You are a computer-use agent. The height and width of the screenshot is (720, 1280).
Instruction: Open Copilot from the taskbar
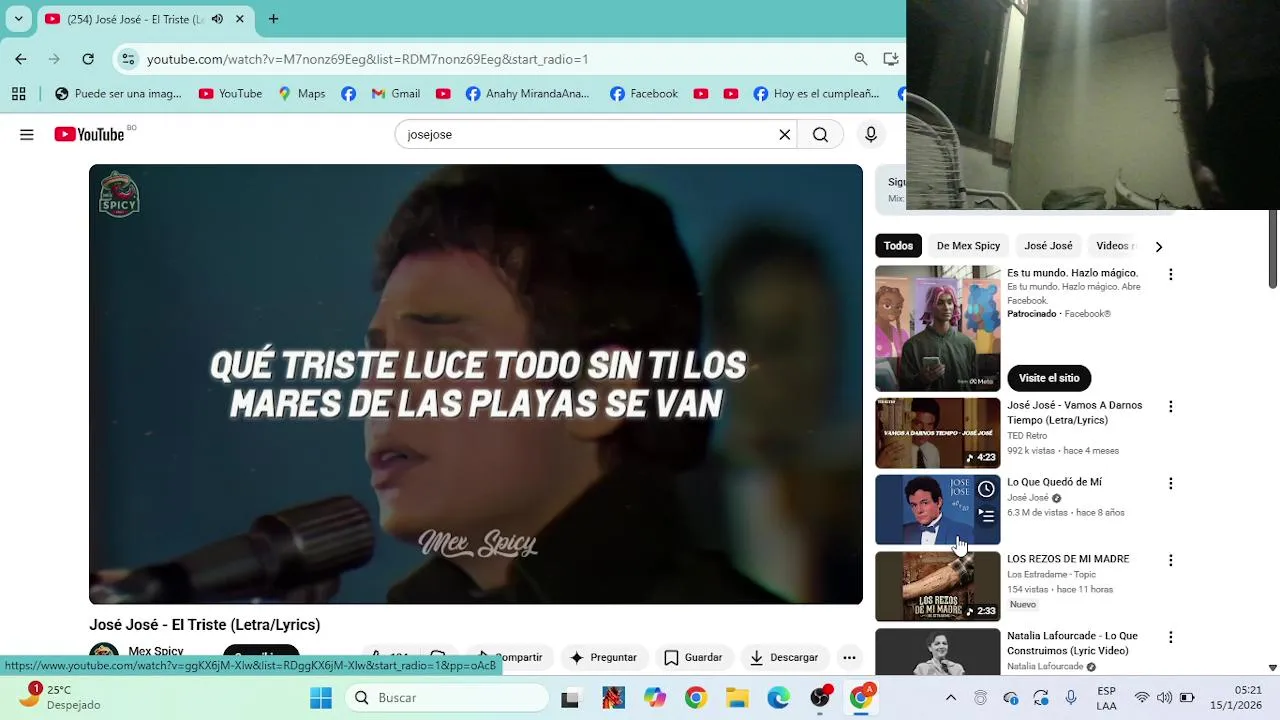pyautogui.click(x=655, y=698)
